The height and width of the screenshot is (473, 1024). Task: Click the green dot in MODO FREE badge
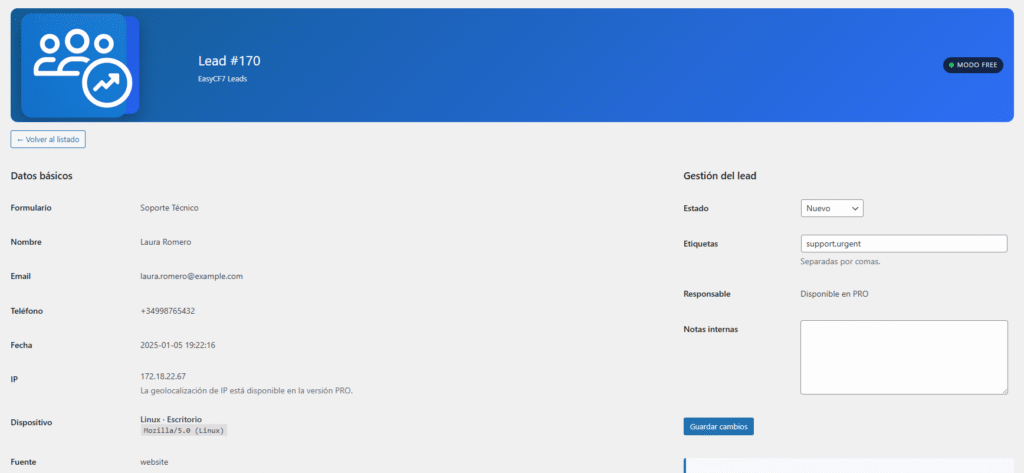(x=951, y=65)
